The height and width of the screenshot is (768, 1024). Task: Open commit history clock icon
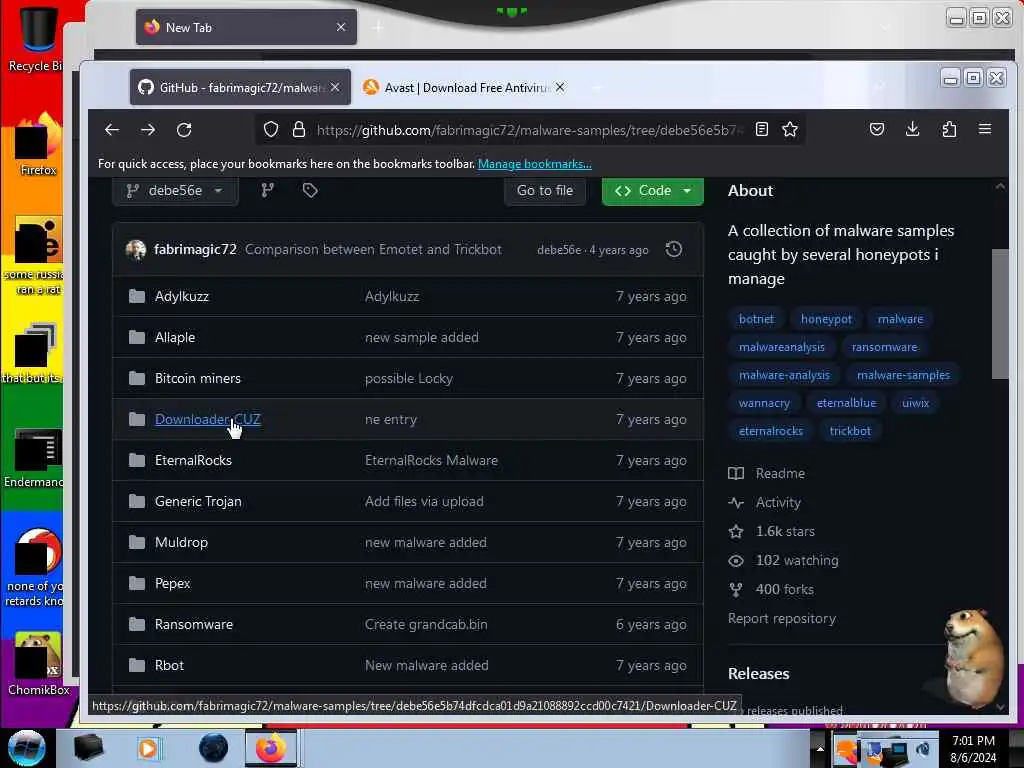click(x=673, y=249)
